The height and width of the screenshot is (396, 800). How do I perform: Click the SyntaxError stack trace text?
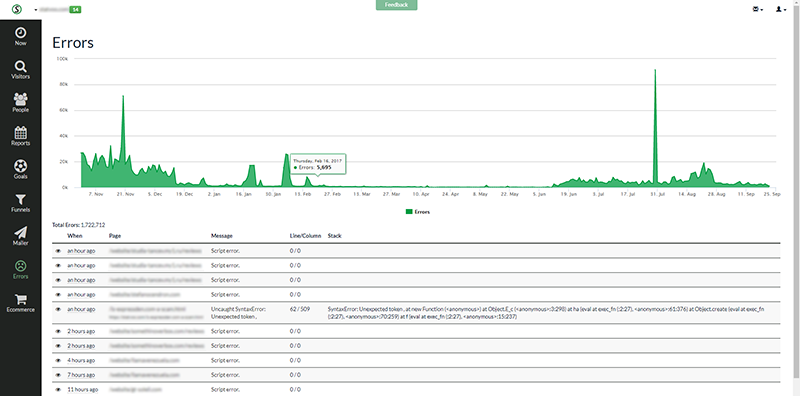[x=546, y=313]
